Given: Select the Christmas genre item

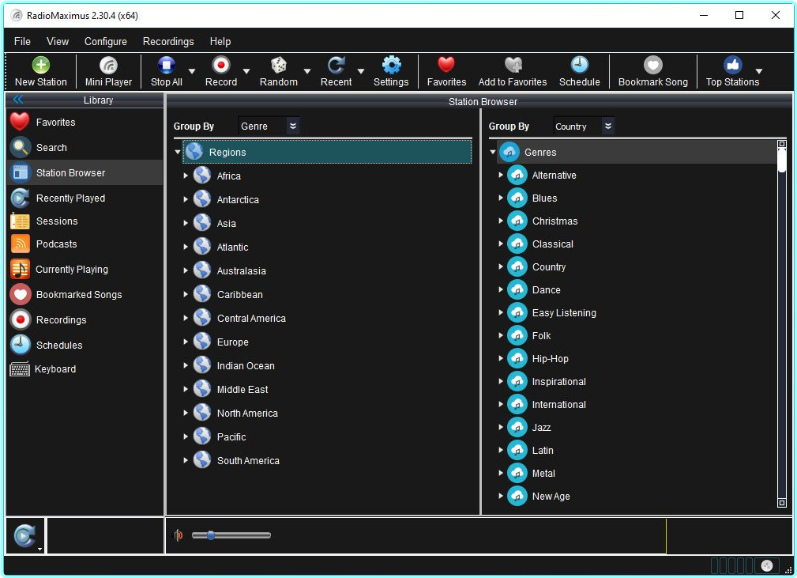Looking at the screenshot, I should 555,221.
